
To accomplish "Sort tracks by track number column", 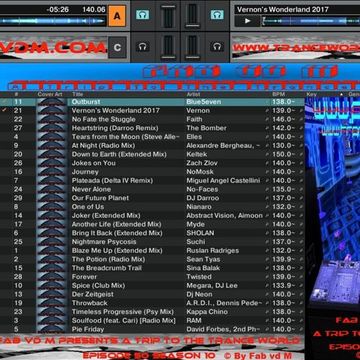I will pos(18,94).
